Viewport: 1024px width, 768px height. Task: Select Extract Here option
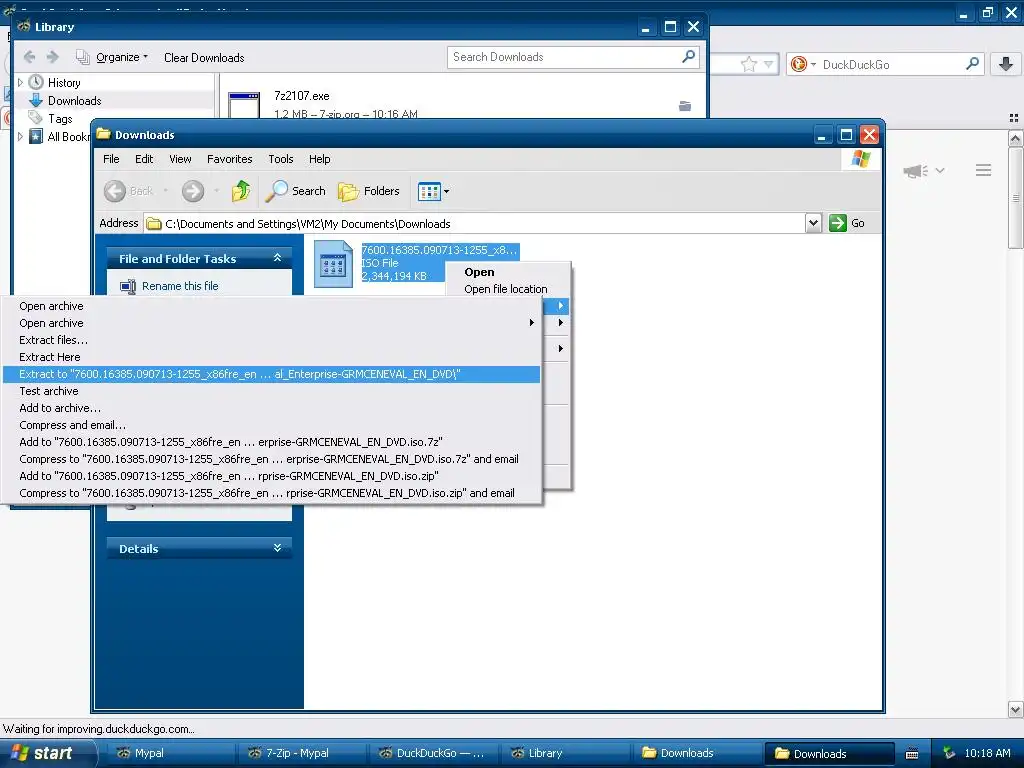pyautogui.click(x=272, y=357)
